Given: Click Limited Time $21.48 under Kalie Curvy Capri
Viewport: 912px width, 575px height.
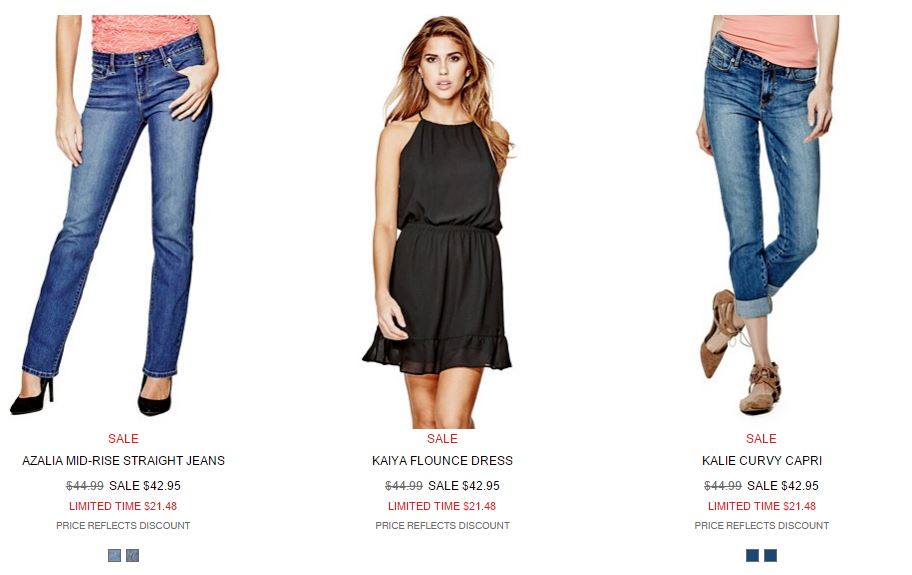Looking at the screenshot, I should pos(761,506).
